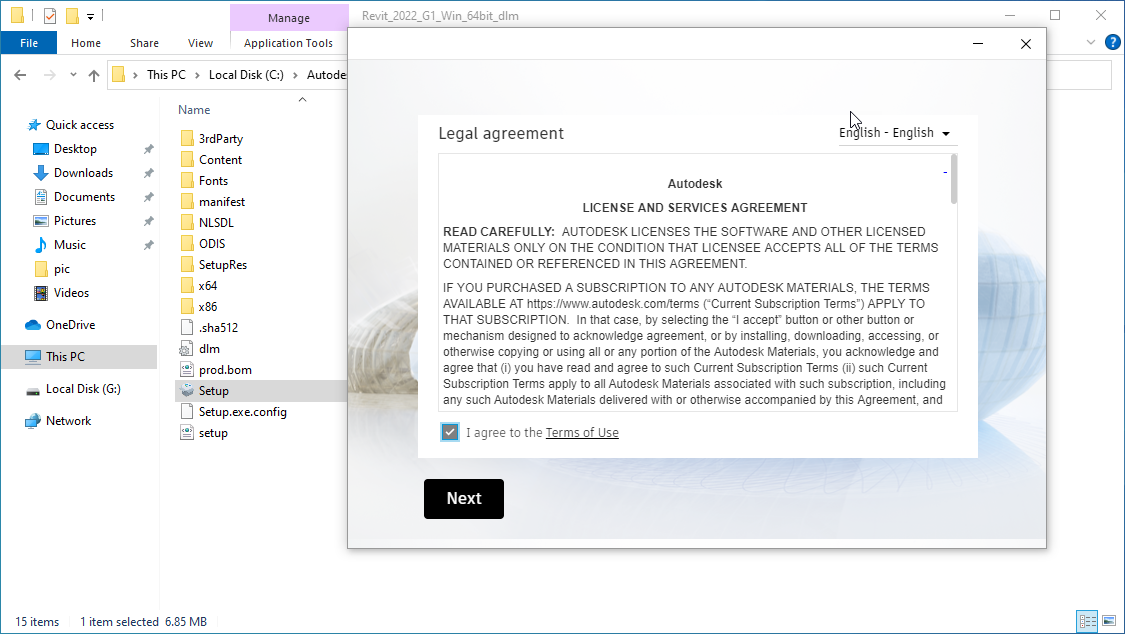1125x634 pixels.
Task: Click the Downloads pin icon
Action: [149, 173]
